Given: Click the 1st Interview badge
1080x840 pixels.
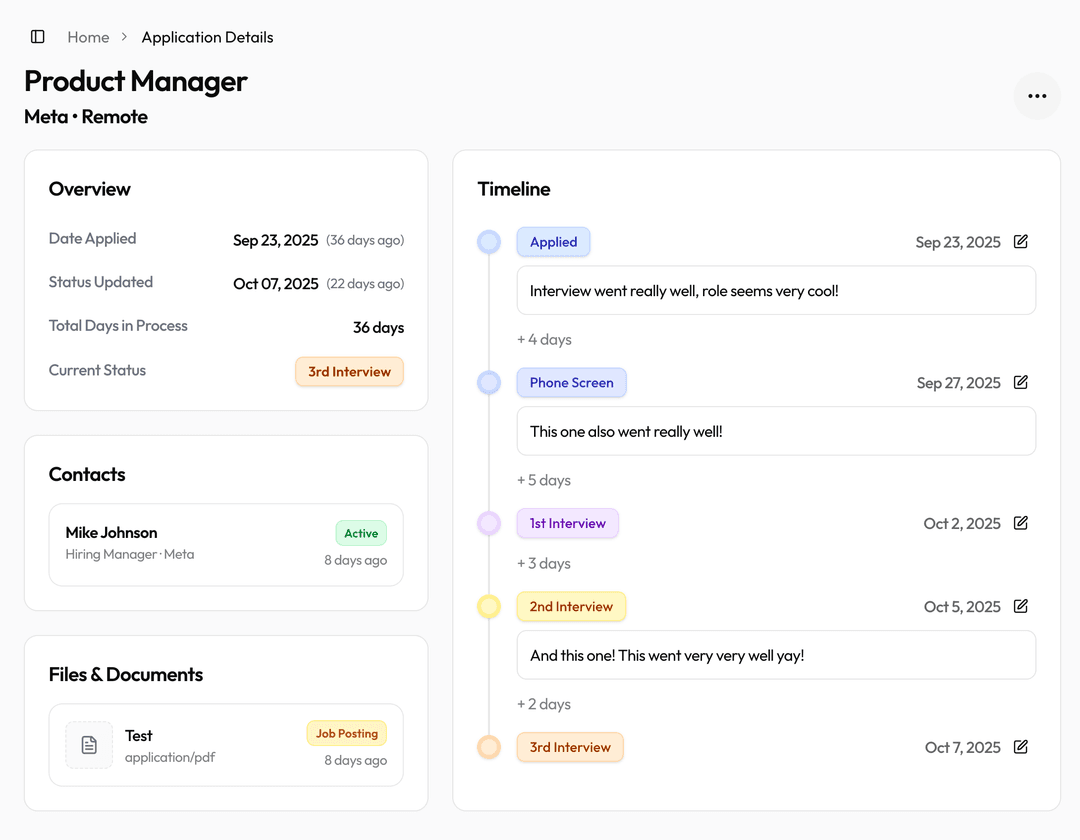Looking at the screenshot, I should point(567,523).
